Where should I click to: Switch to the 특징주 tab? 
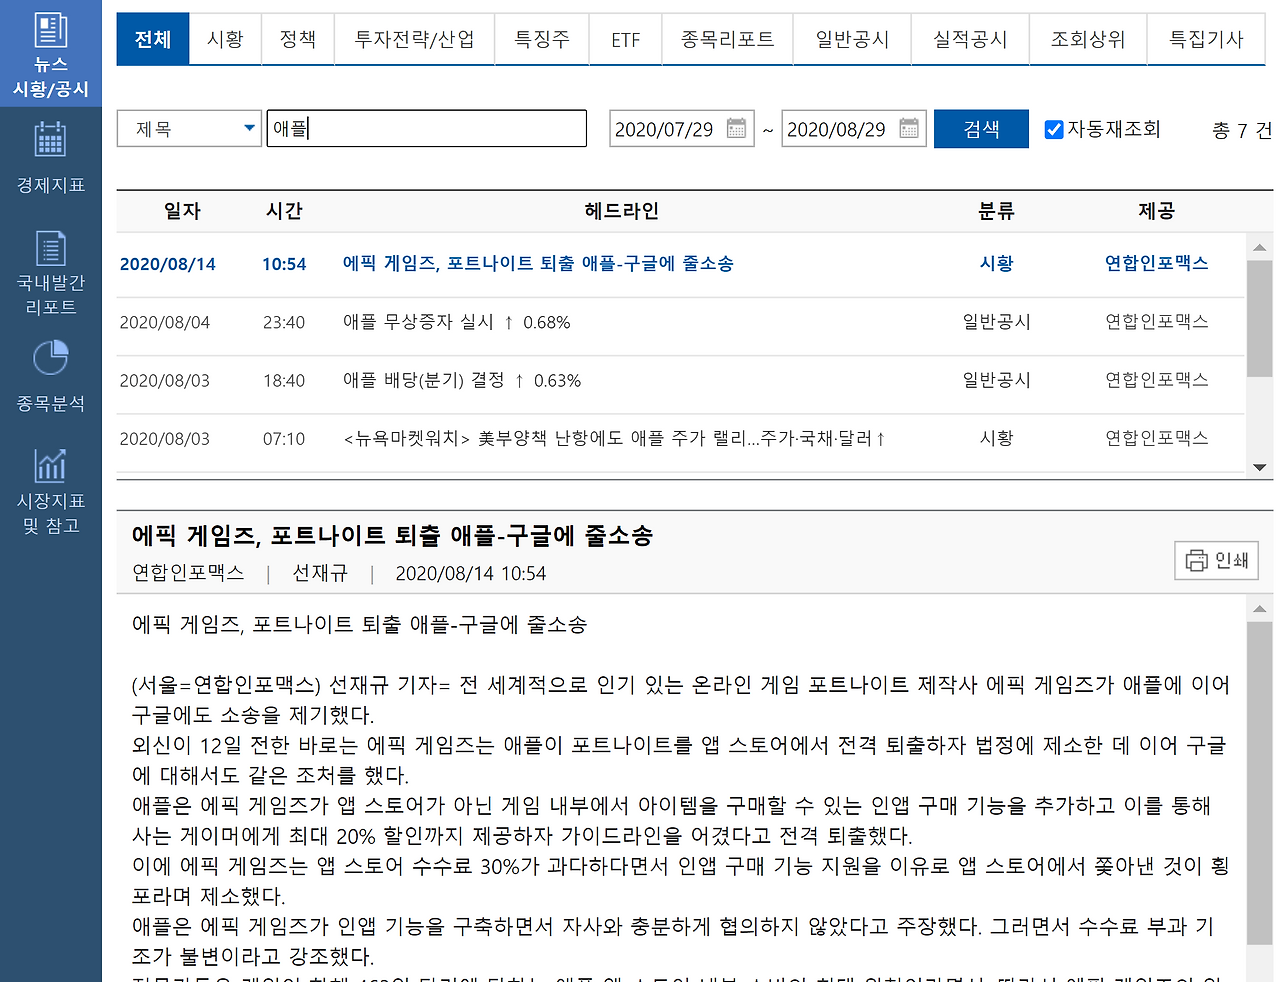point(542,39)
